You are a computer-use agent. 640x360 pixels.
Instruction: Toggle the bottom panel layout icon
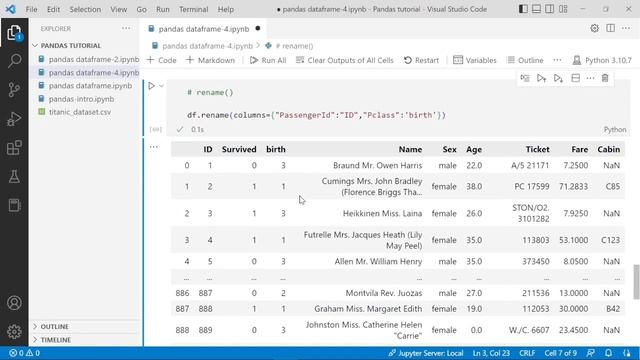click(536, 9)
